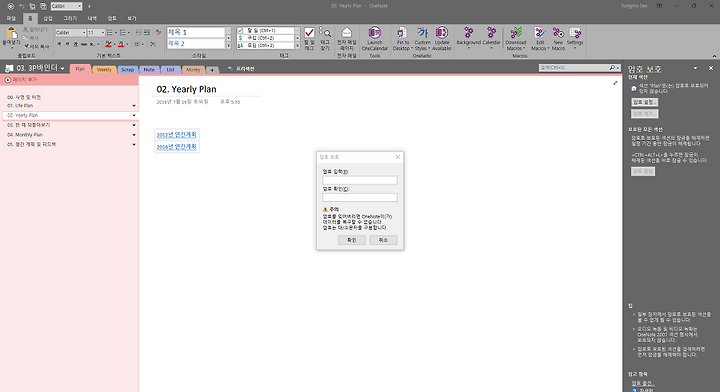Switch to the List section tab

click(170, 70)
